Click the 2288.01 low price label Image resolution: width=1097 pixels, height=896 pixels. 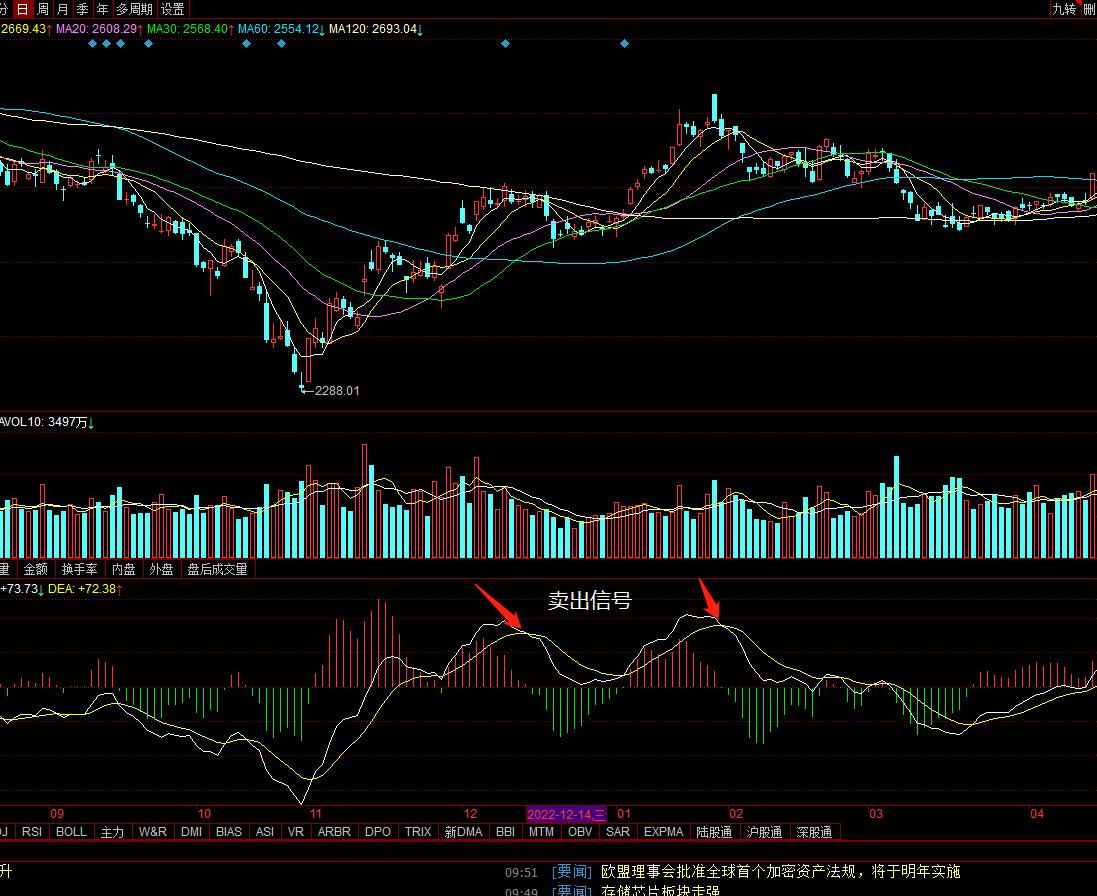coord(336,391)
